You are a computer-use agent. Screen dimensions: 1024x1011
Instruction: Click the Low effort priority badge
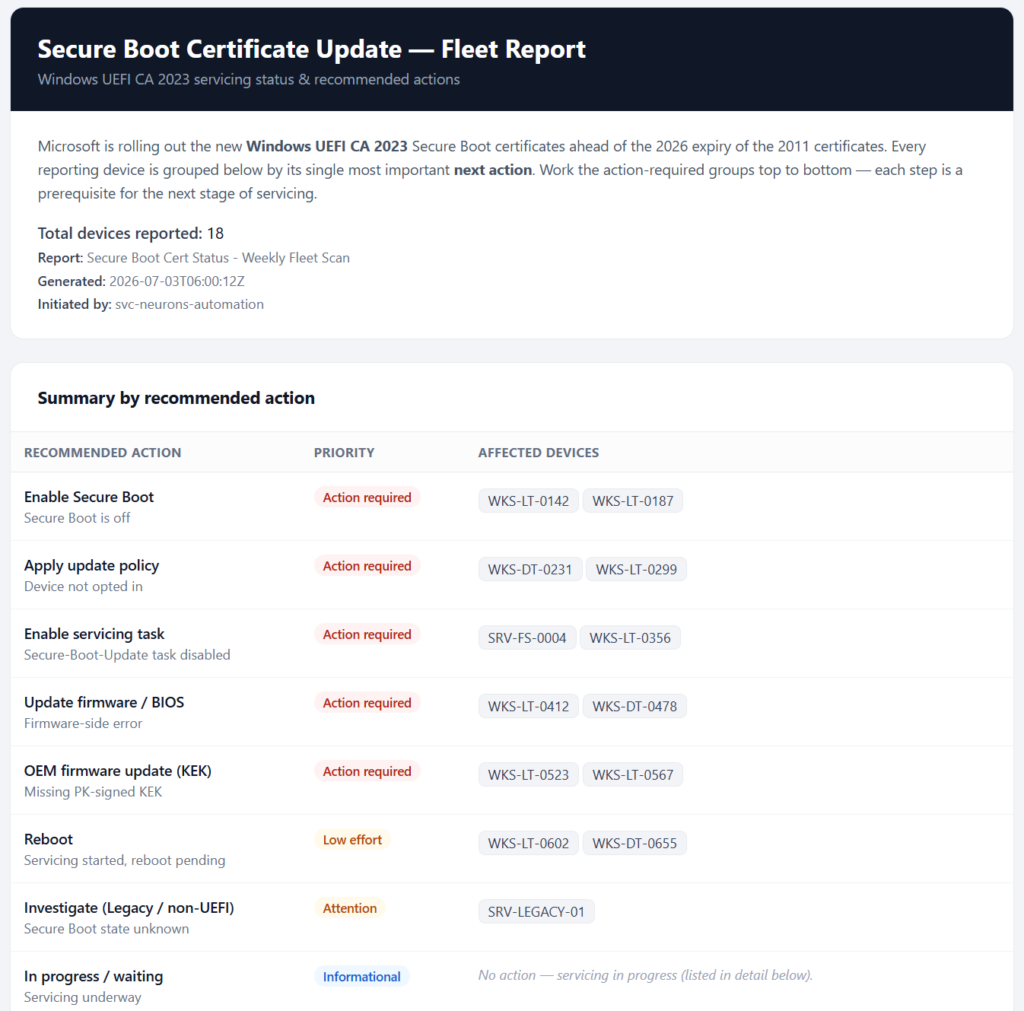point(352,840)
